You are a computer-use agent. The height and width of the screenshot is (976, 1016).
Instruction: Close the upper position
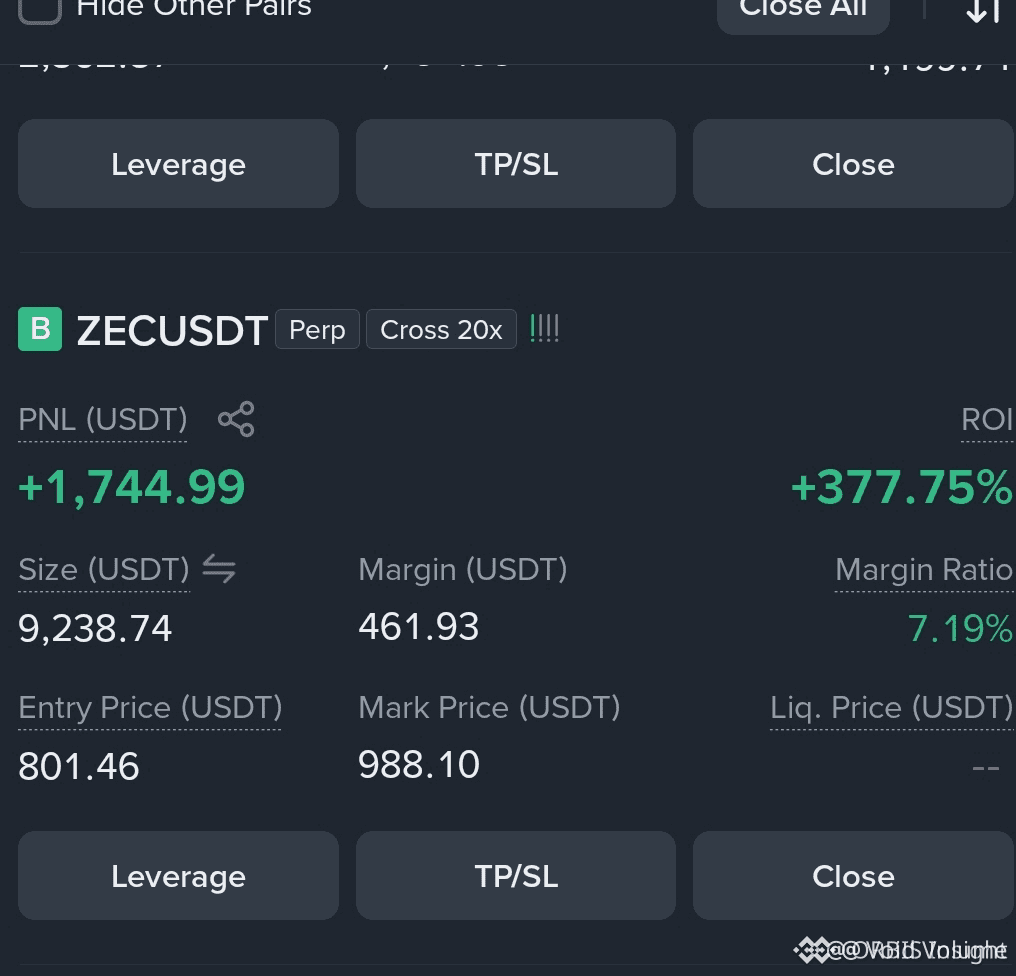(x=853, y=163)
